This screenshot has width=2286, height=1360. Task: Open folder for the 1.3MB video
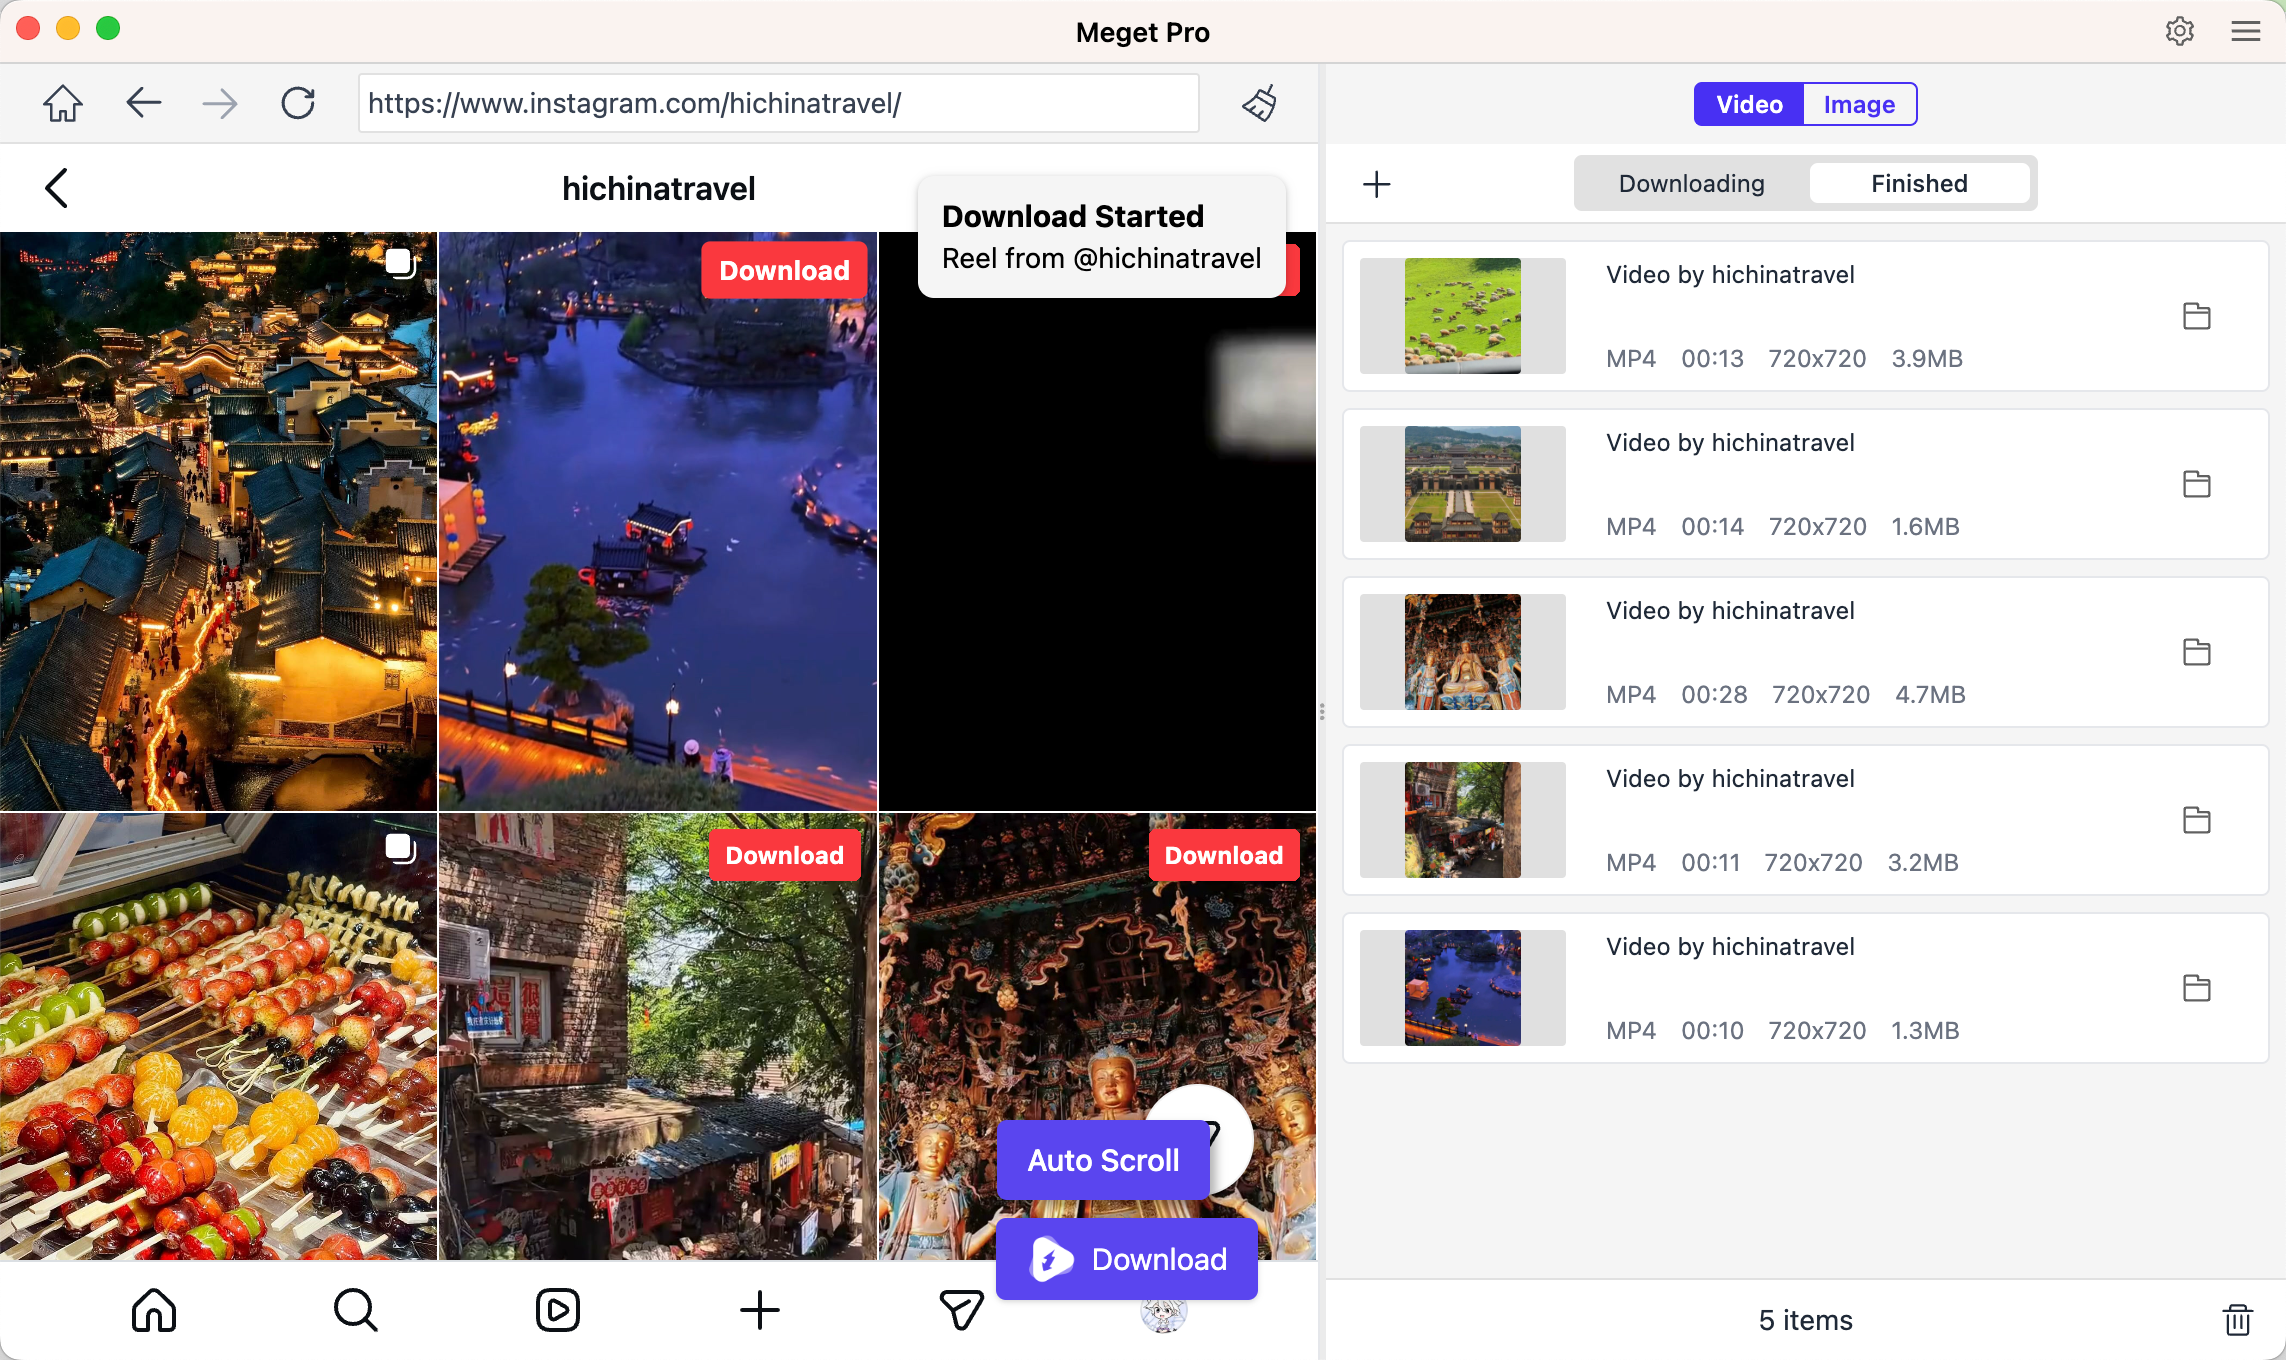2197,988
